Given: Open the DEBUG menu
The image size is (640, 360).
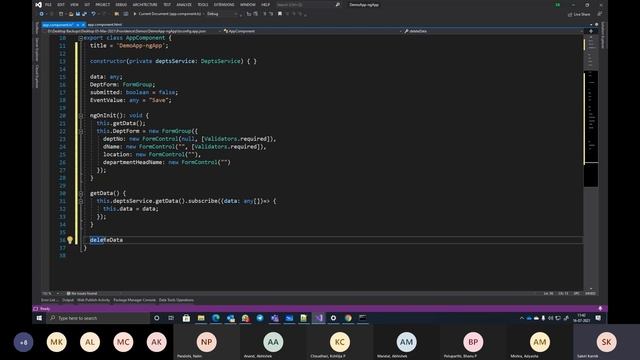Looking at the screenshot, I should click(x=121, y=4).
